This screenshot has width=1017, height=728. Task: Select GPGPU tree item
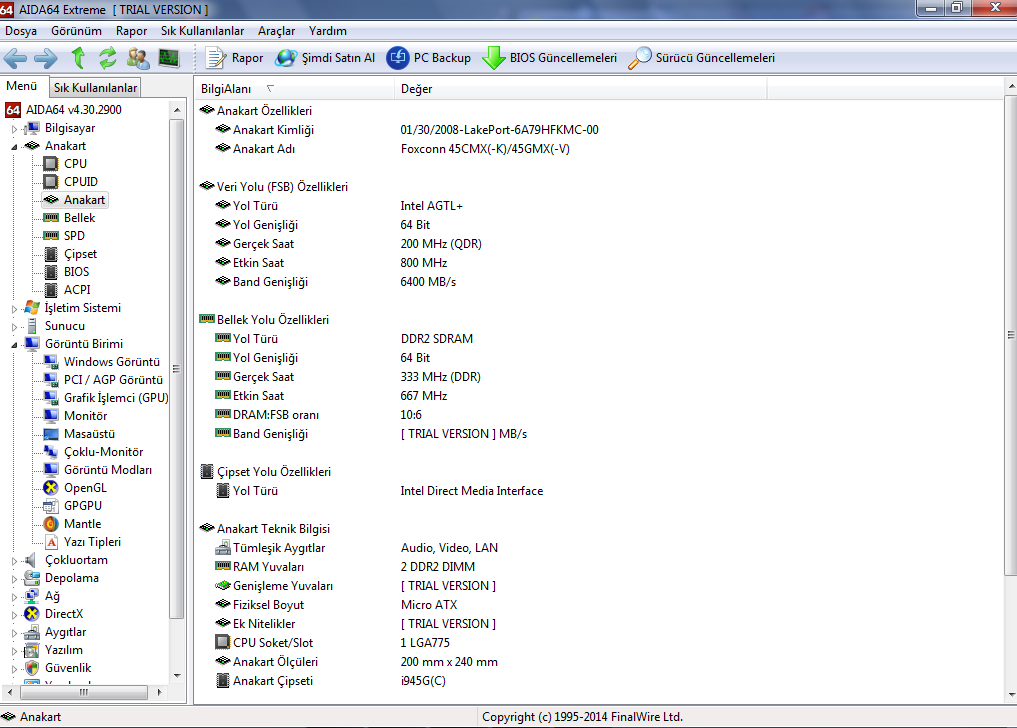[82, 506]
